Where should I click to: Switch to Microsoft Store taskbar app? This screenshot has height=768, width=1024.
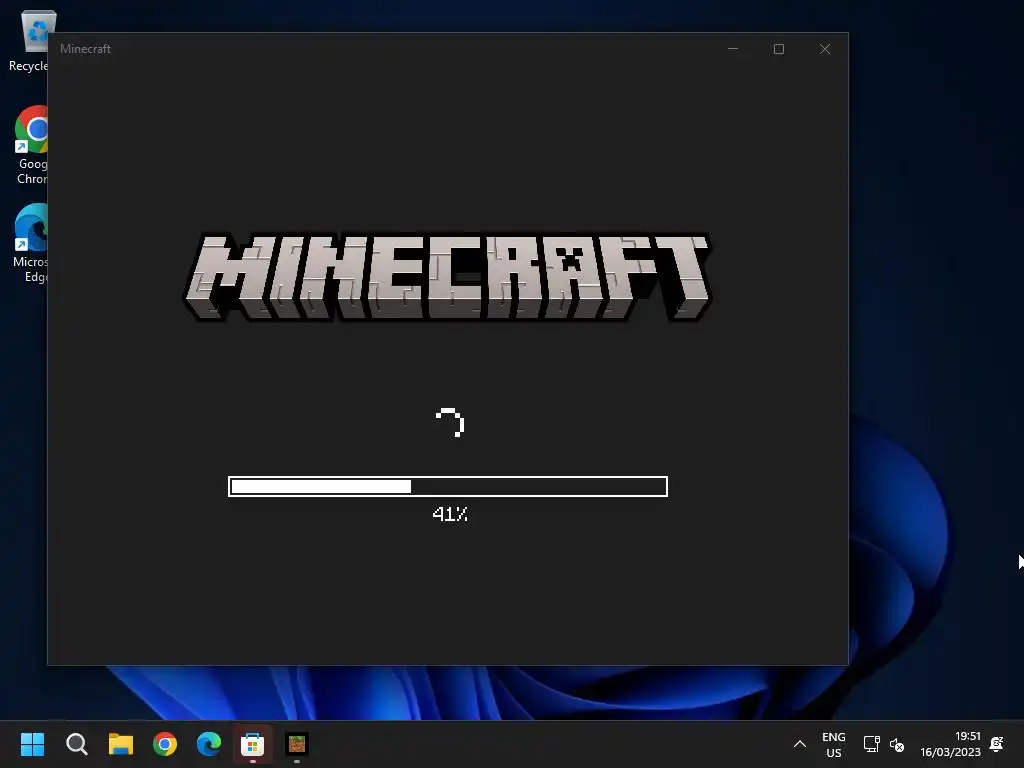(x=253, y=744)
